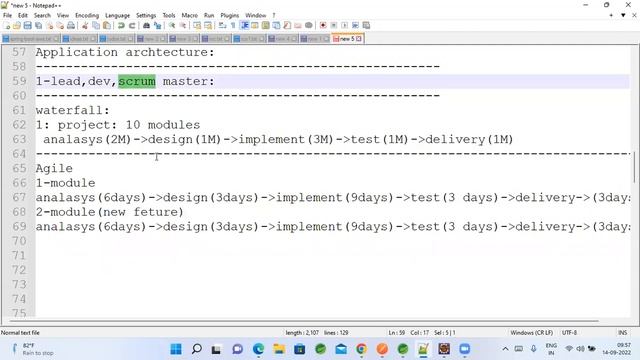640x360 pixels.
Task: Click the Agile line in editor
Action: [x=54, y=168]
